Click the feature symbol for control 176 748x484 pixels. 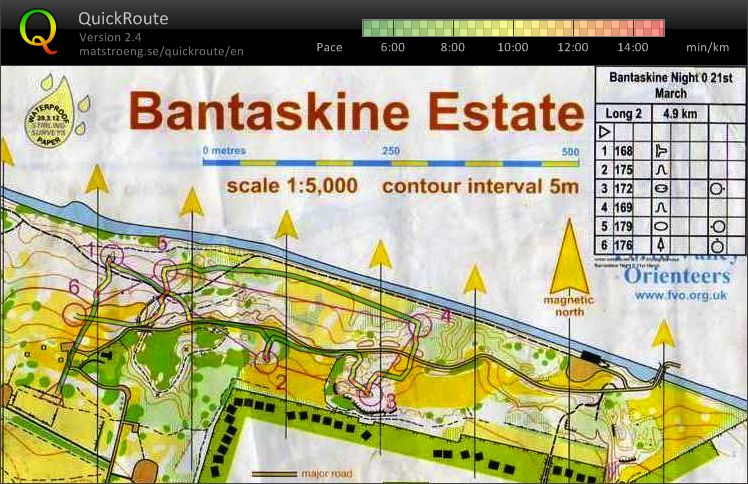point(661,245)
